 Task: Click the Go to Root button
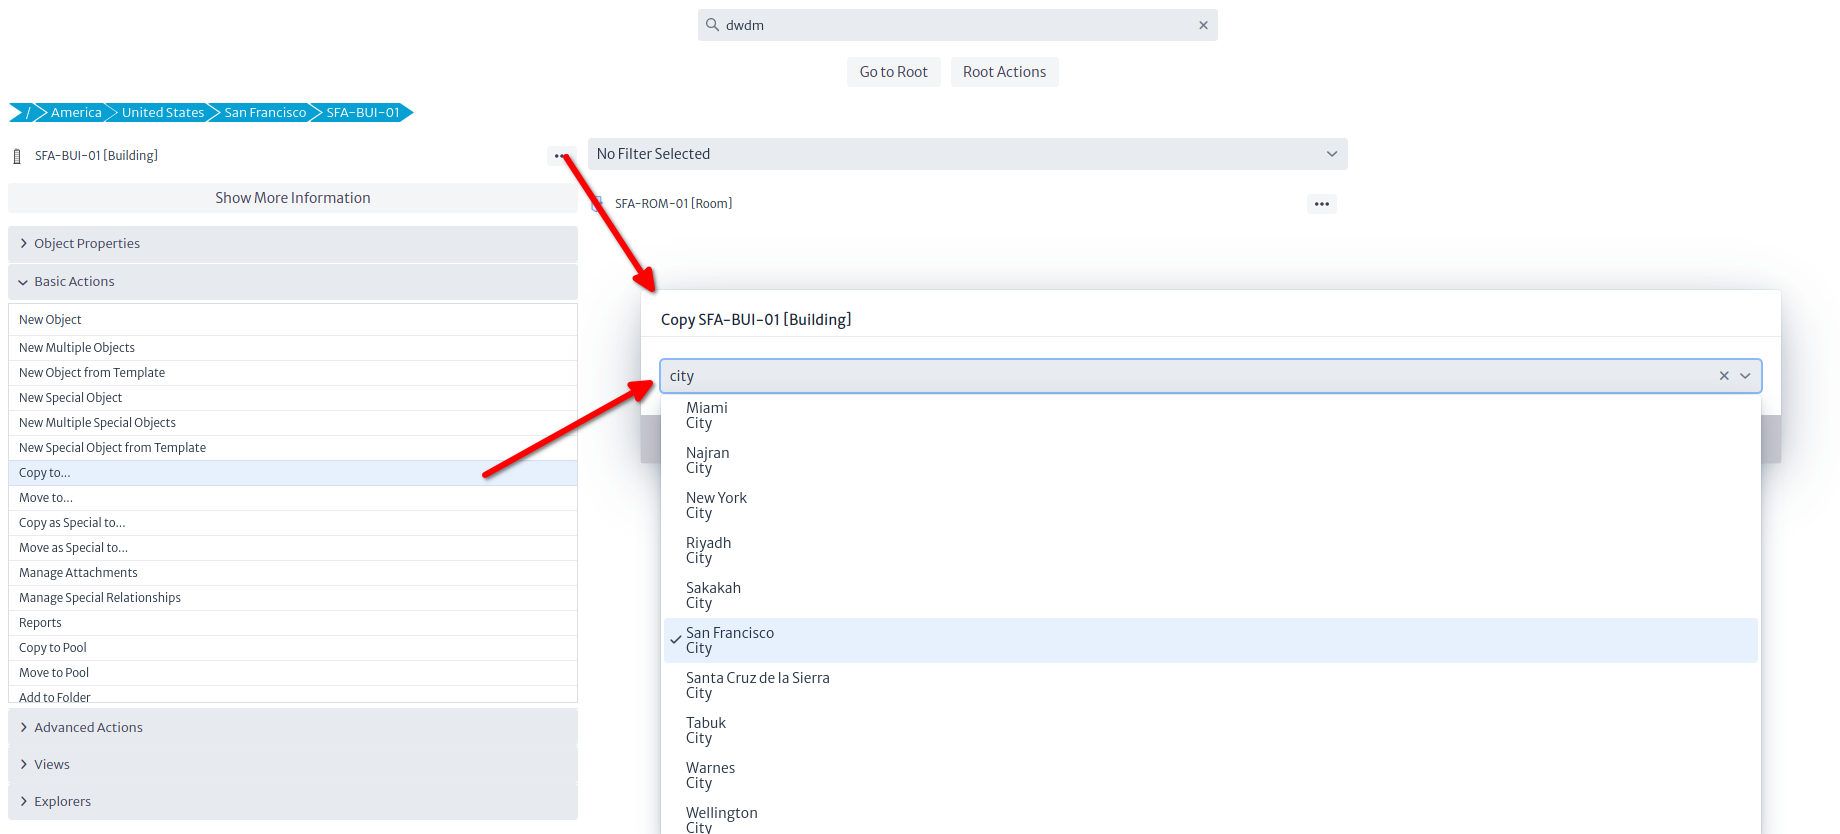(893, 72)
